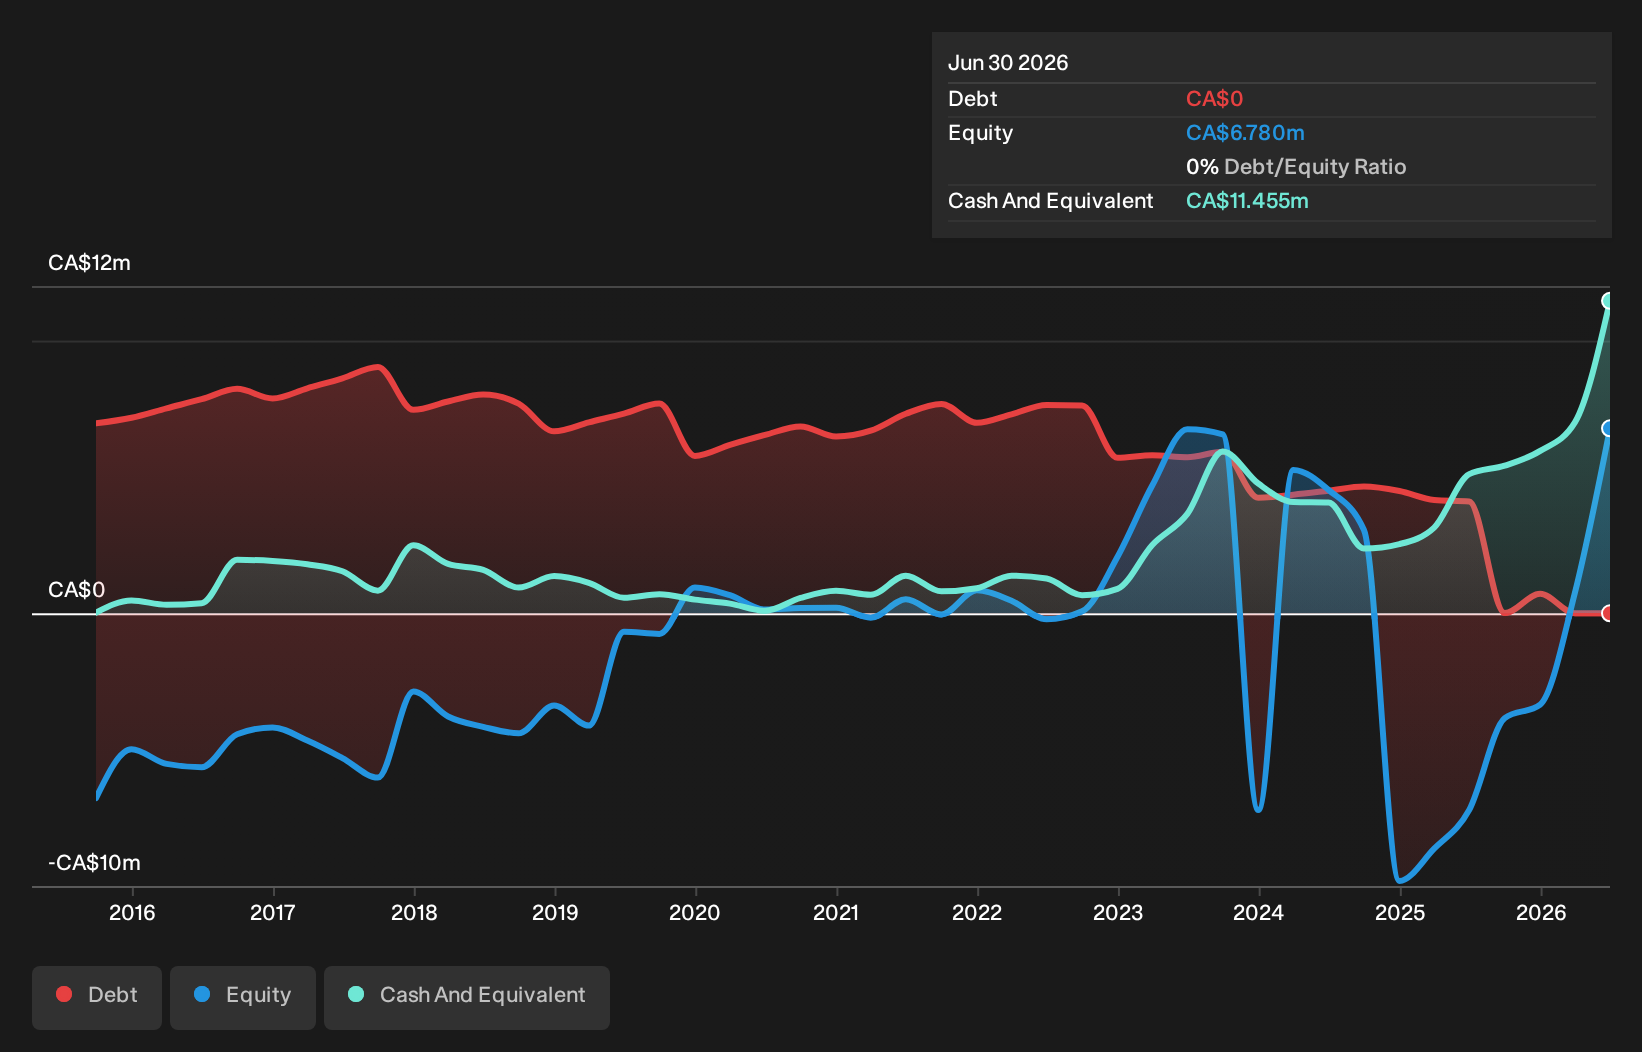Click the 2020 x-axis label
1642x1052 pixels.
695,912
